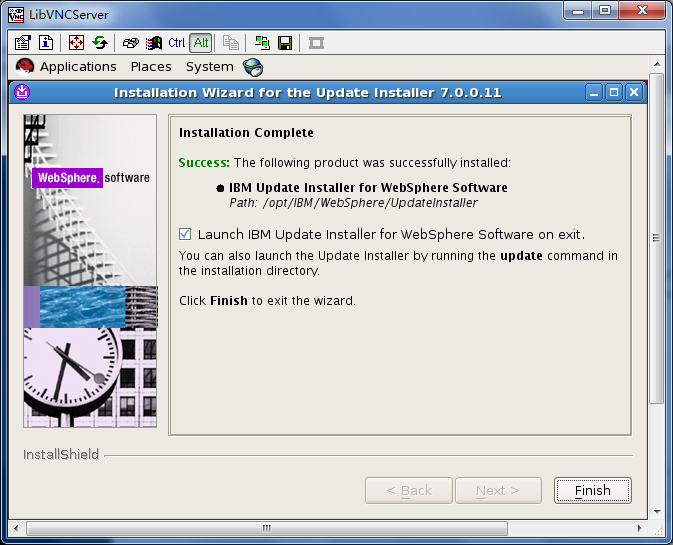Click the InstallShield label

click(x=61, y=454)
